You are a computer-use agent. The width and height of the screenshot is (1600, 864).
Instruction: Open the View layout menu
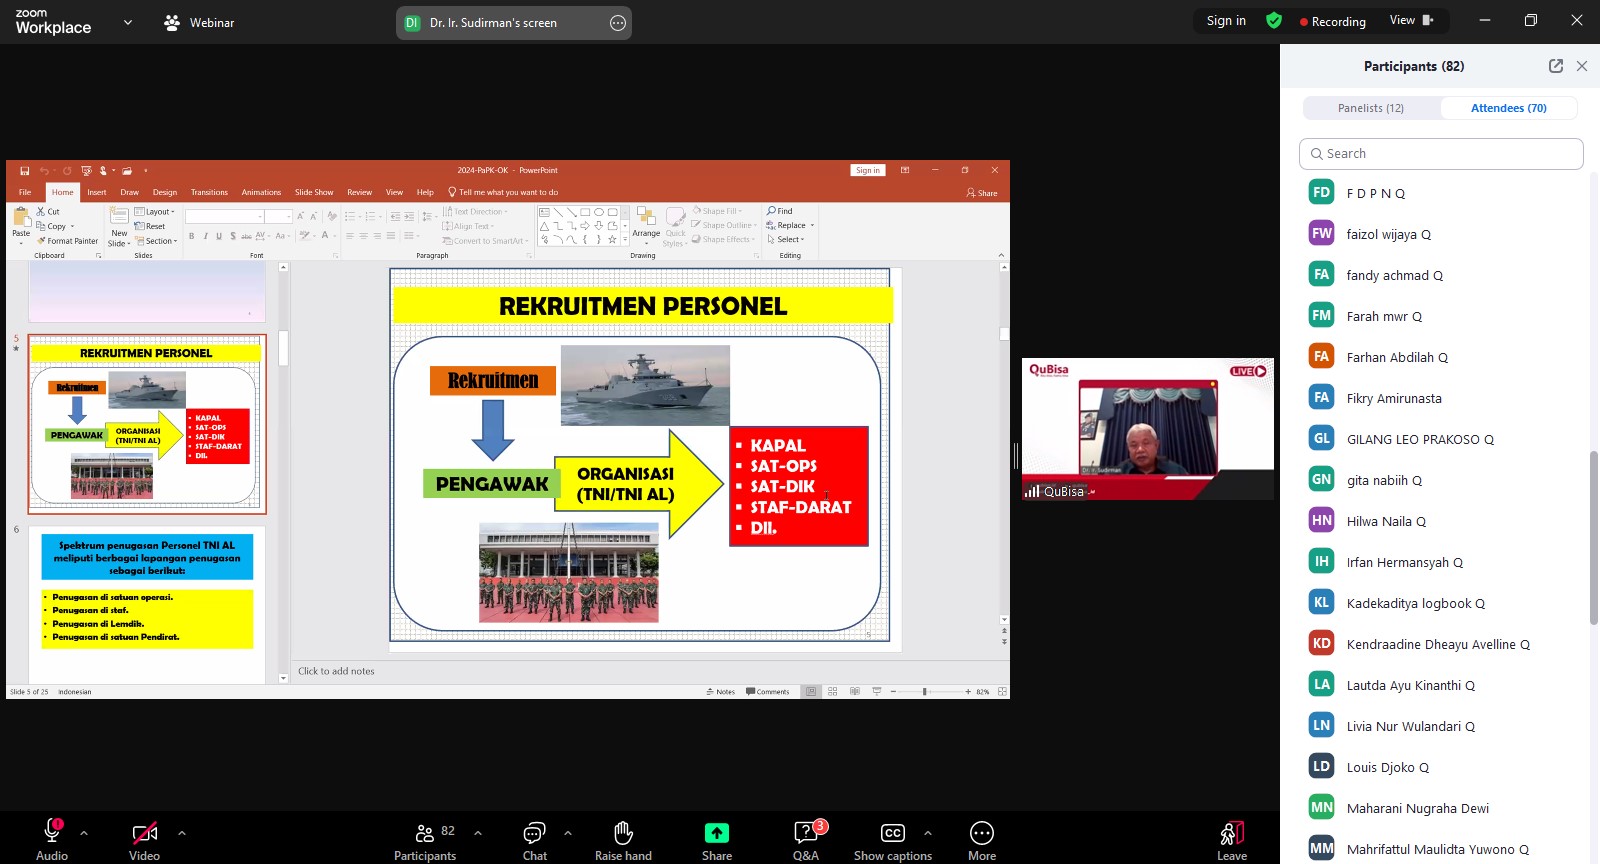(1410, 21)
